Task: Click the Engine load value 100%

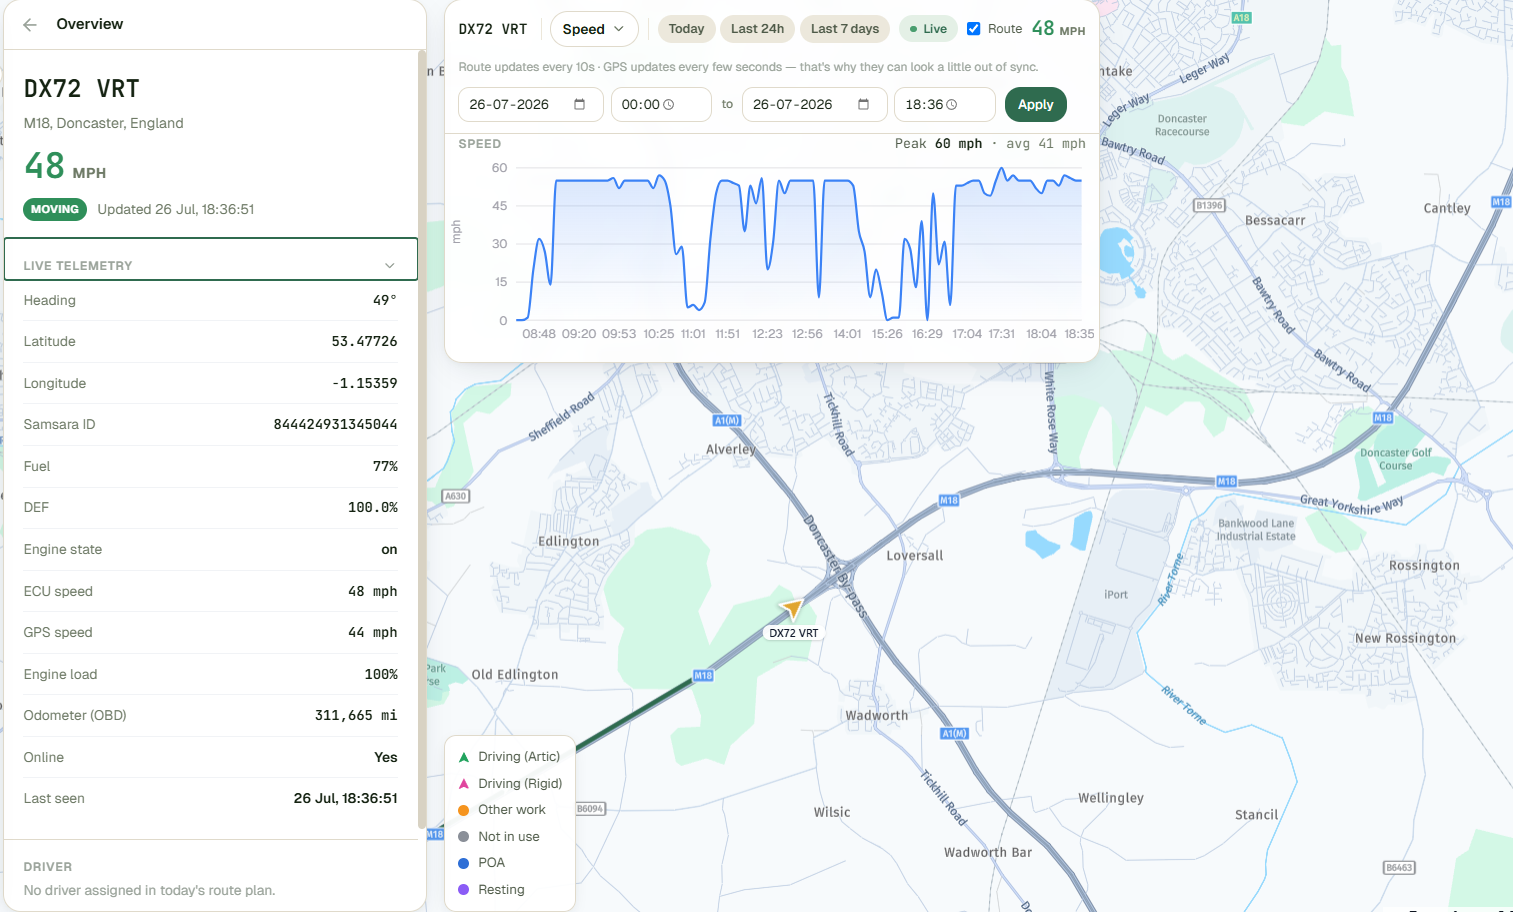Action: coord(381,675)
